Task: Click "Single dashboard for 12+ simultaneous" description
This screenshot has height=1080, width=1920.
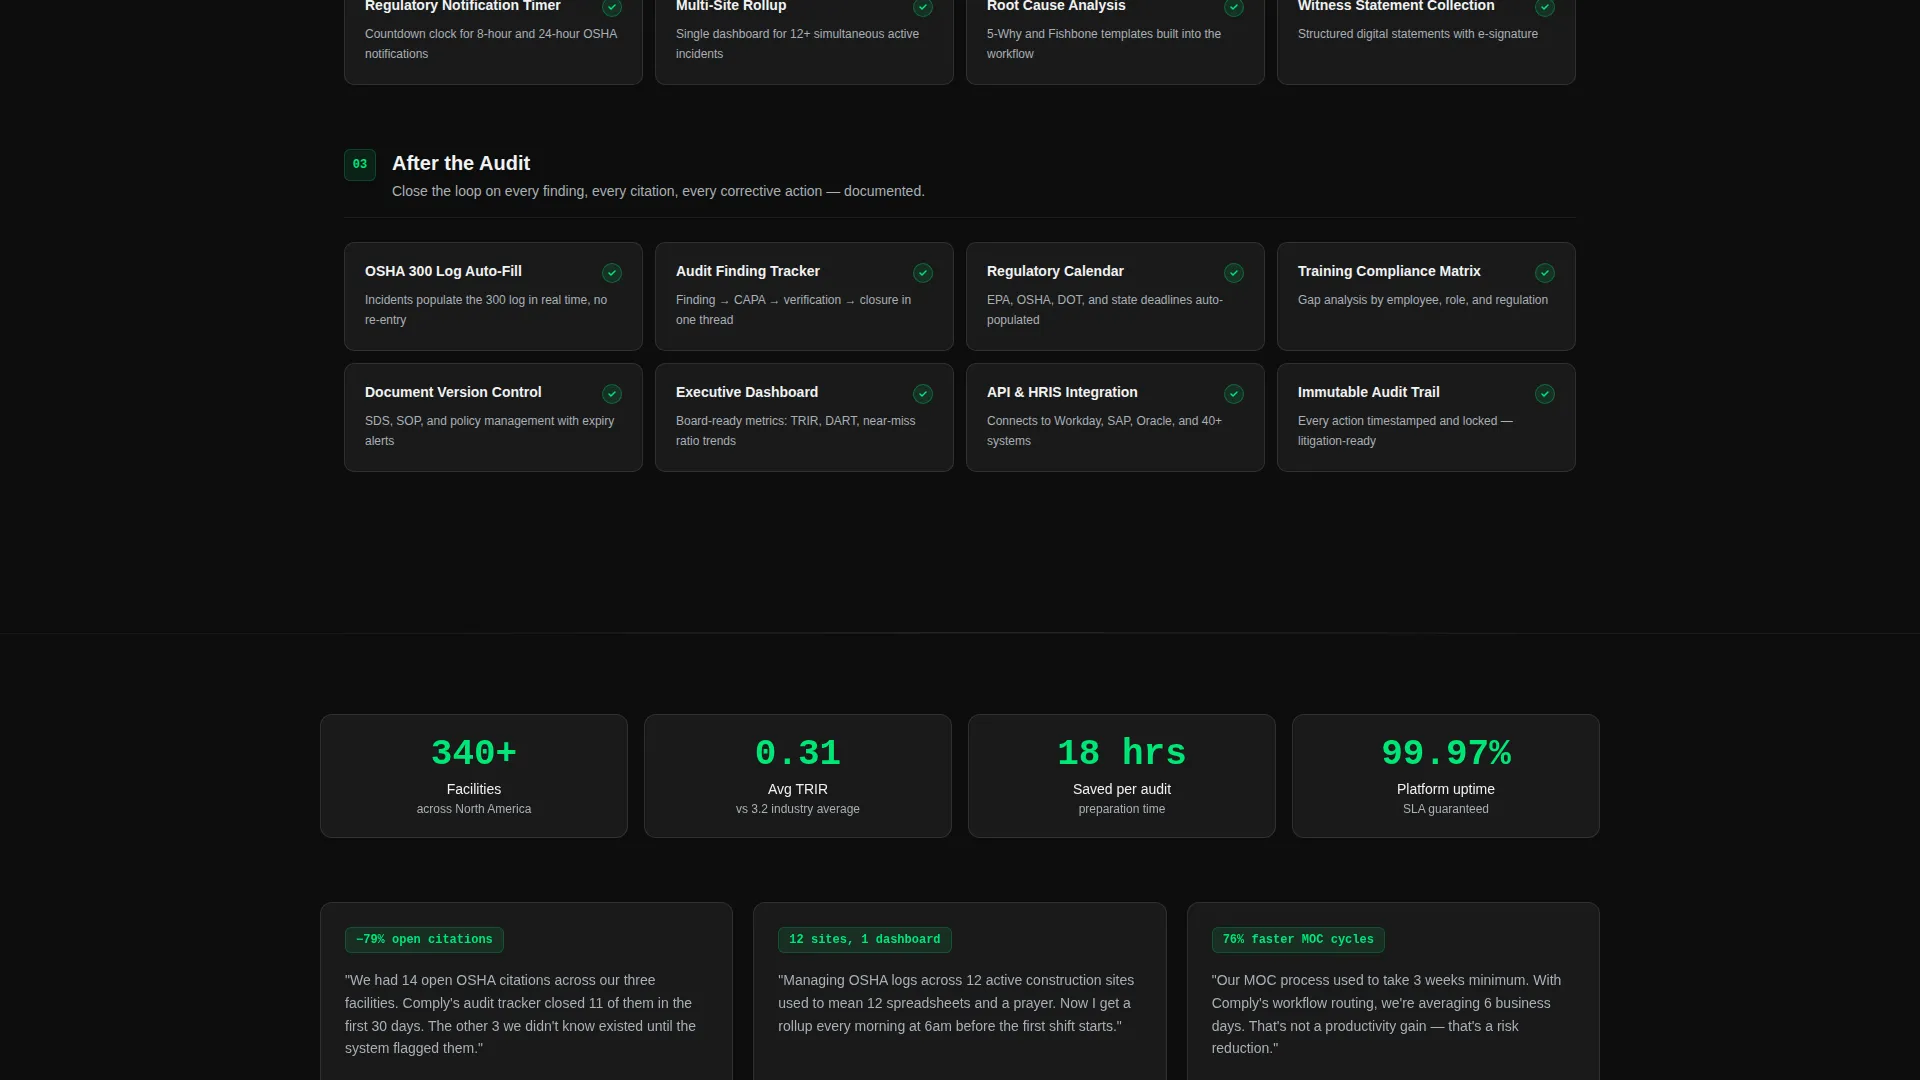Action: (x=798, y=44)
